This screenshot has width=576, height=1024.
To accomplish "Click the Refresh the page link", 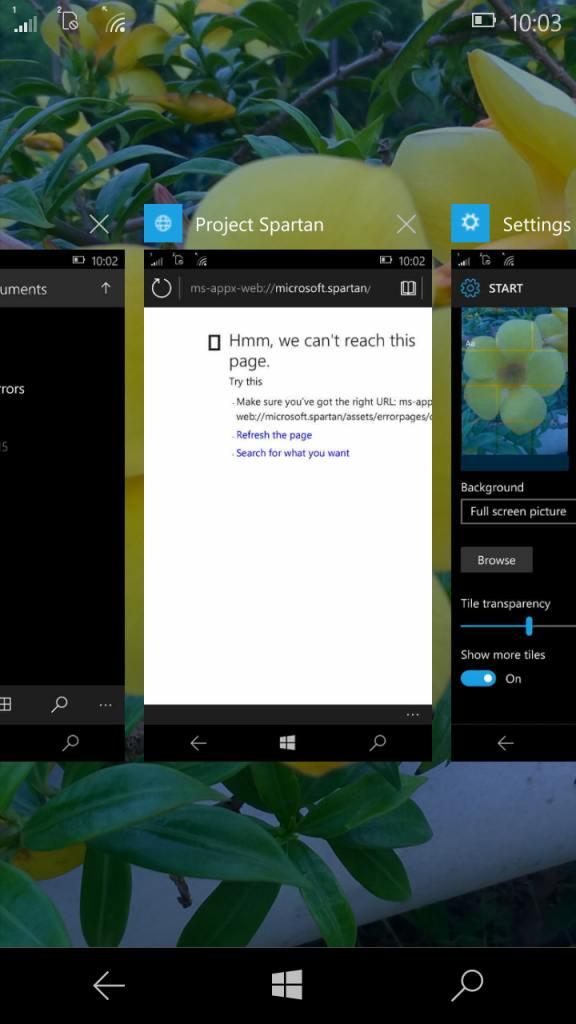I will point(274,435).
